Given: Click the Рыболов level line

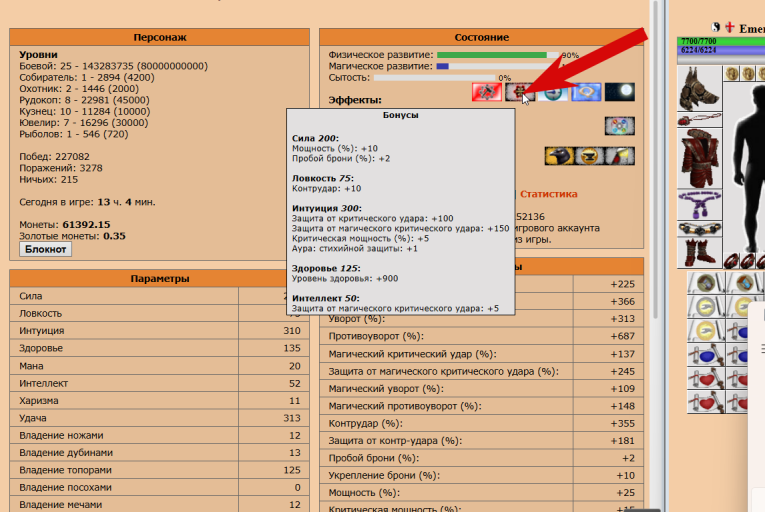Looking at the screenshot, I should [x=74, y=134].
